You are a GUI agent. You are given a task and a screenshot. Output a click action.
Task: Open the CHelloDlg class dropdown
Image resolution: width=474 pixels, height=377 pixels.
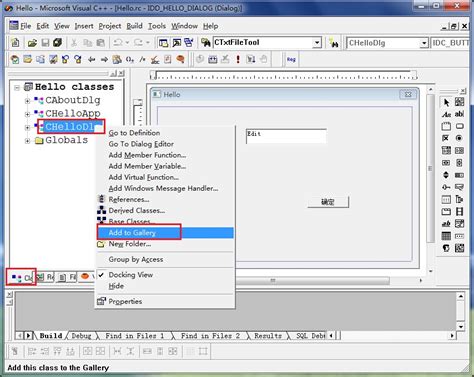pos(424,43)
